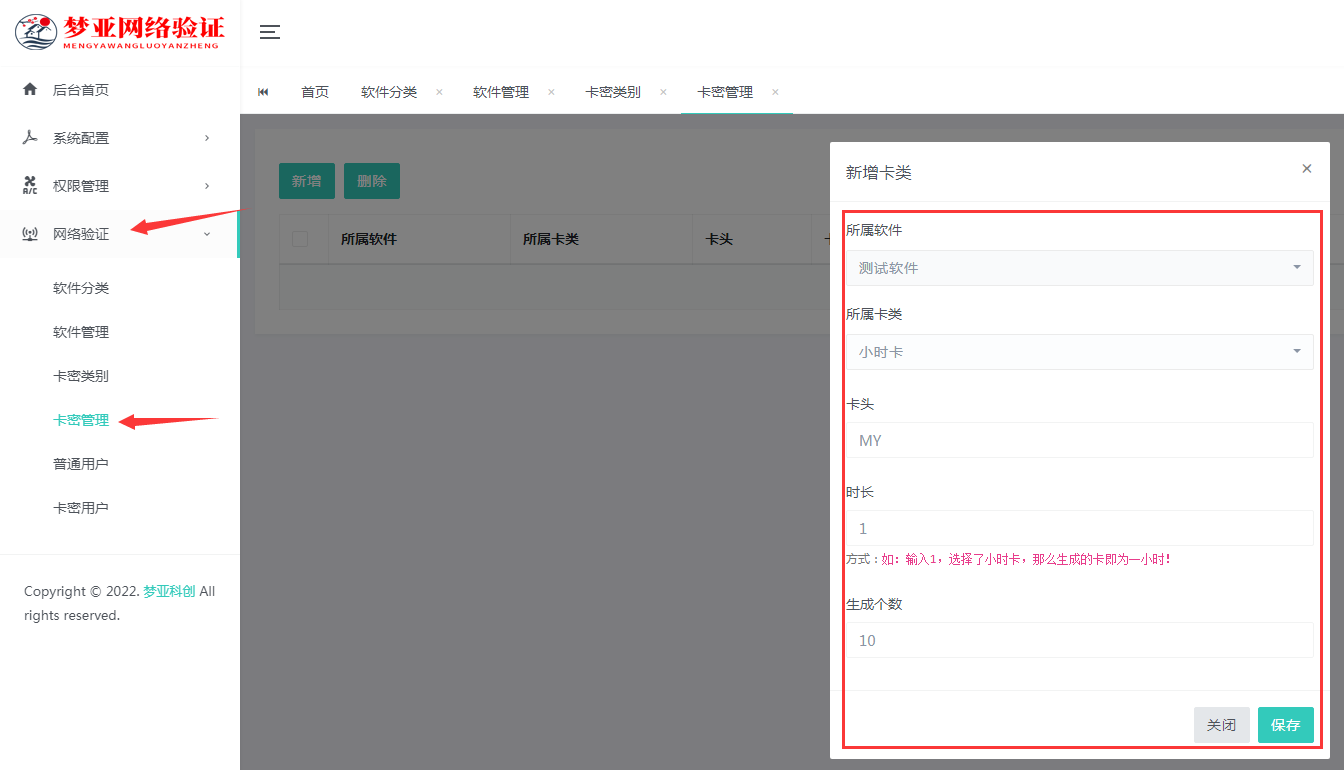Switch to the 软件管理 tab
The height and width of the screenshot is (770, 1344).
(500, 91)
